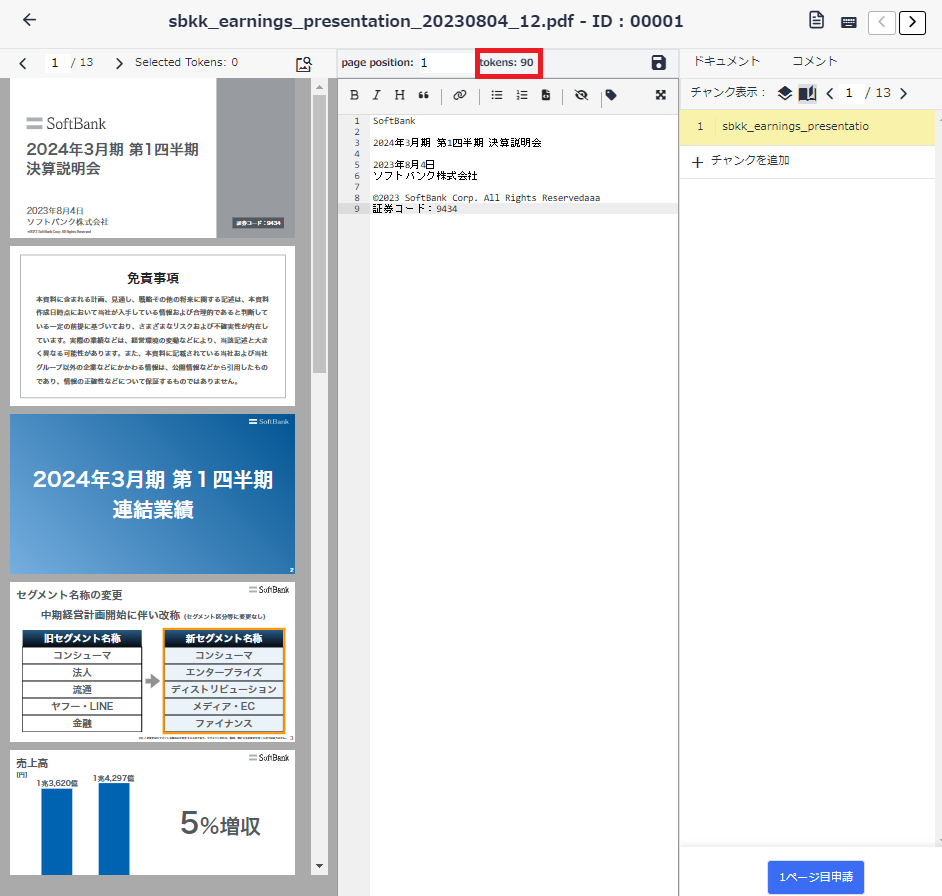The width and height of the screenshot is (942, 896).
Task: Go to the next document
Action: tap(912, 23)
